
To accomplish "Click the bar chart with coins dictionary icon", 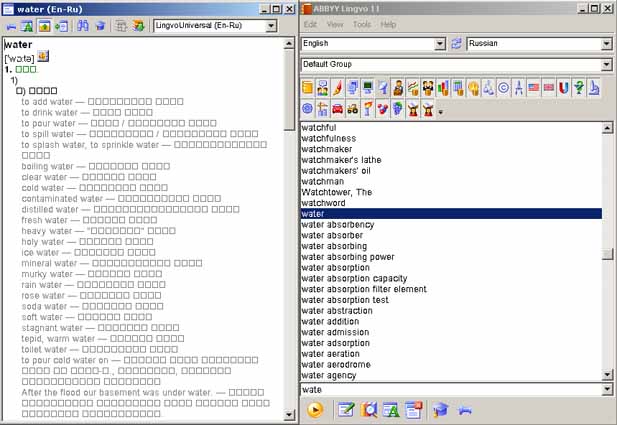I will (443, 88).
